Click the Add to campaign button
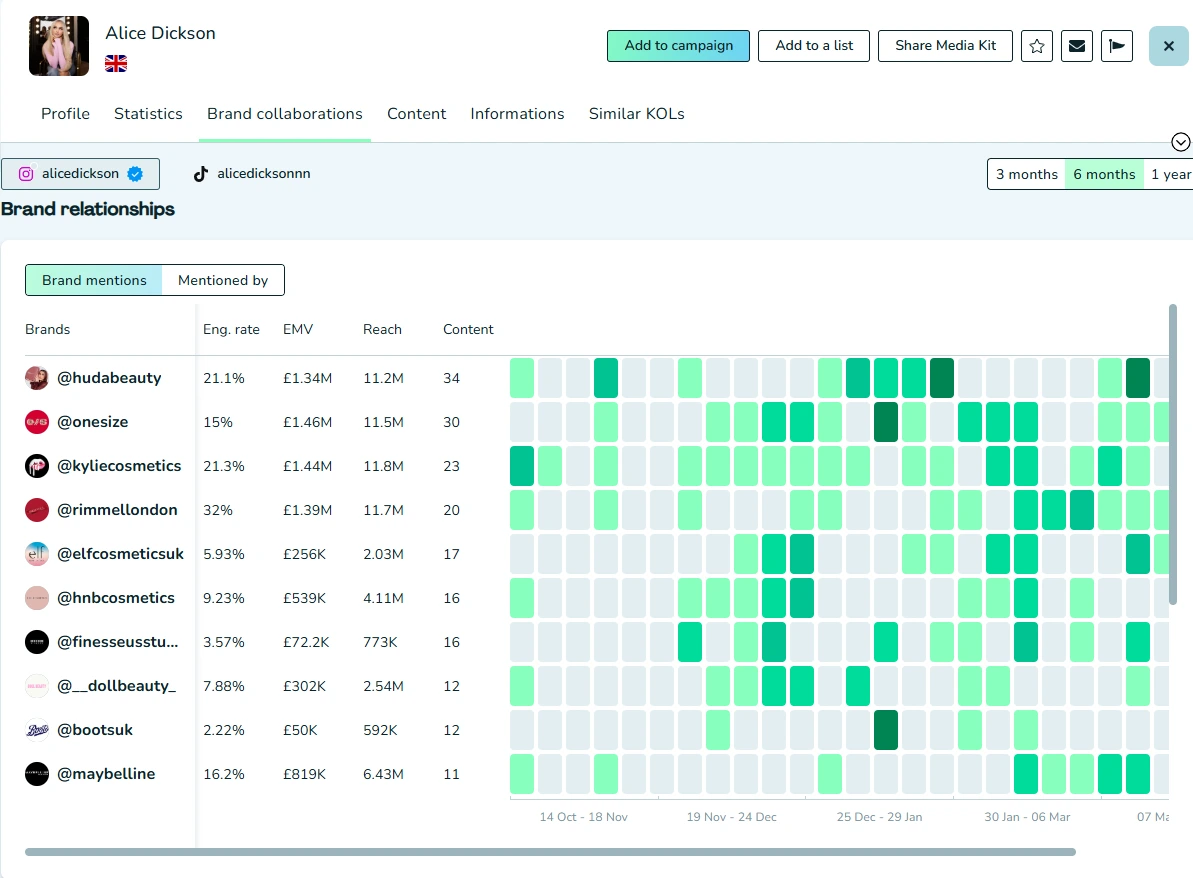 678,46
